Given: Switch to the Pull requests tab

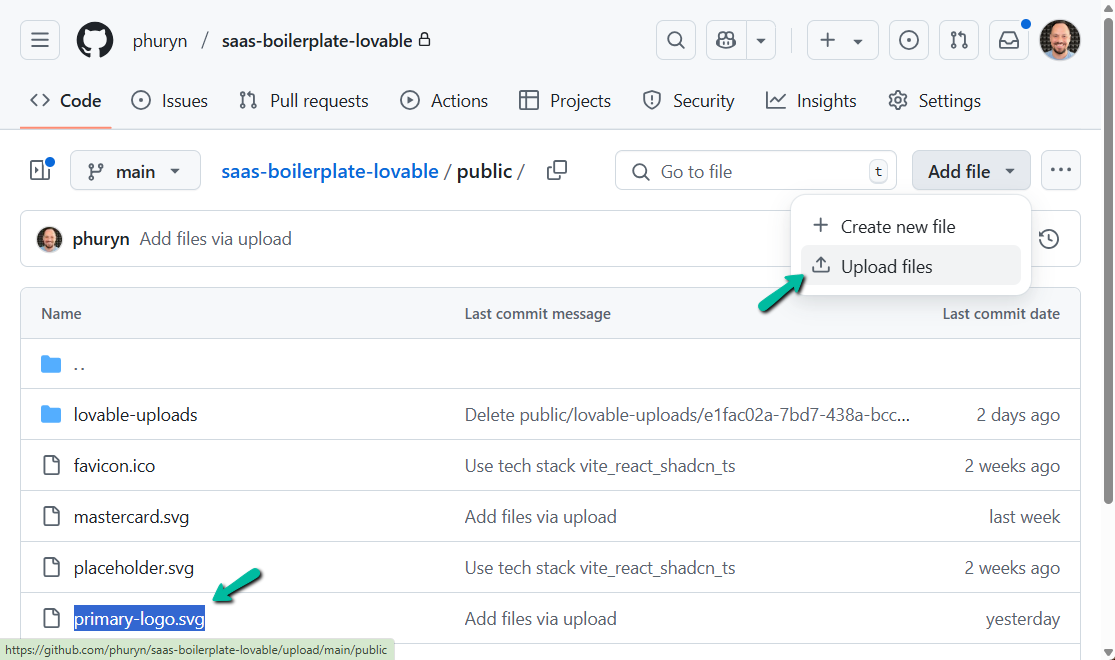Looking at the screenshot, I should pyautogui.click(x=304, y=101).
